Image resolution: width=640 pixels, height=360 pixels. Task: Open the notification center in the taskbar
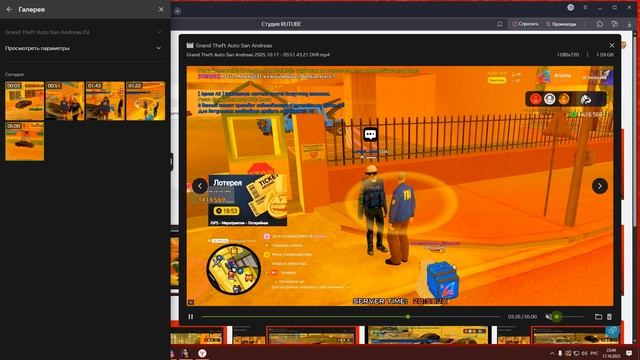pos(629,353)
